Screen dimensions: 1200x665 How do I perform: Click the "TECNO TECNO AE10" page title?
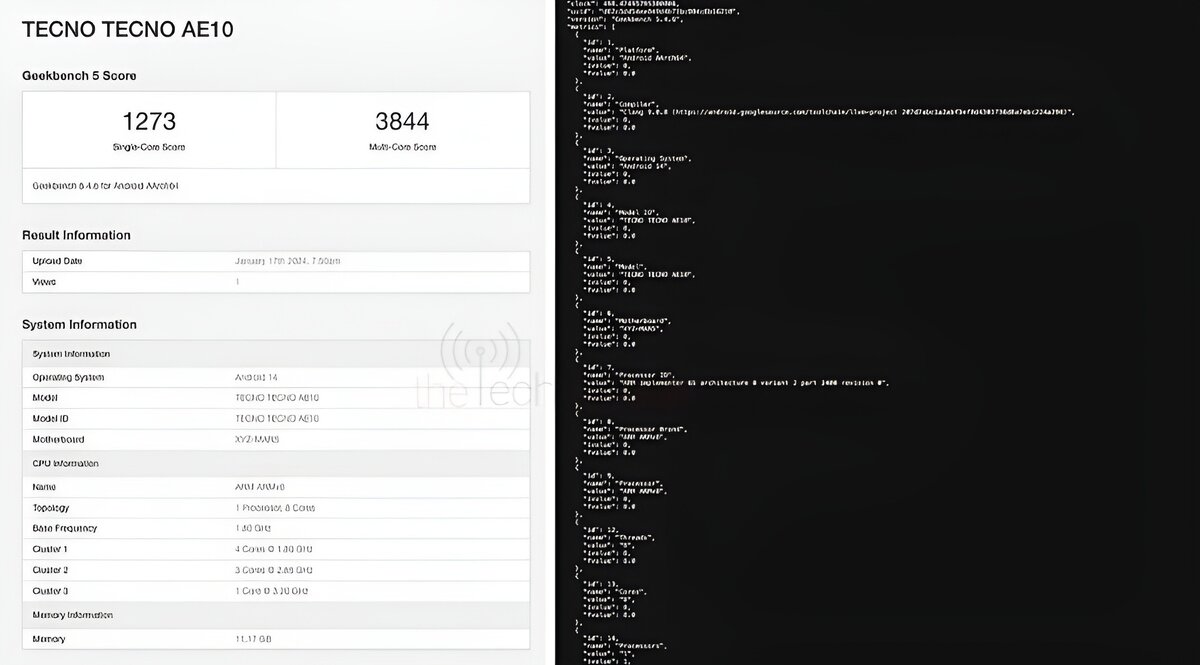[x=128, y=30]
